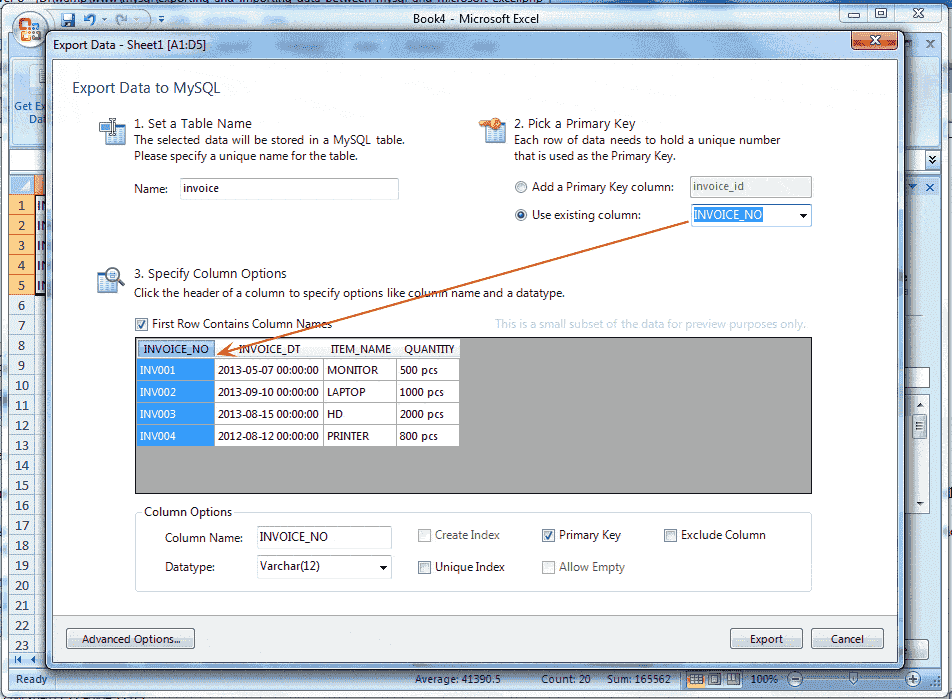Open Advanced Options
Image resolution: width=952 pixels, height=699 pixels.
click(x=130, y=638)
